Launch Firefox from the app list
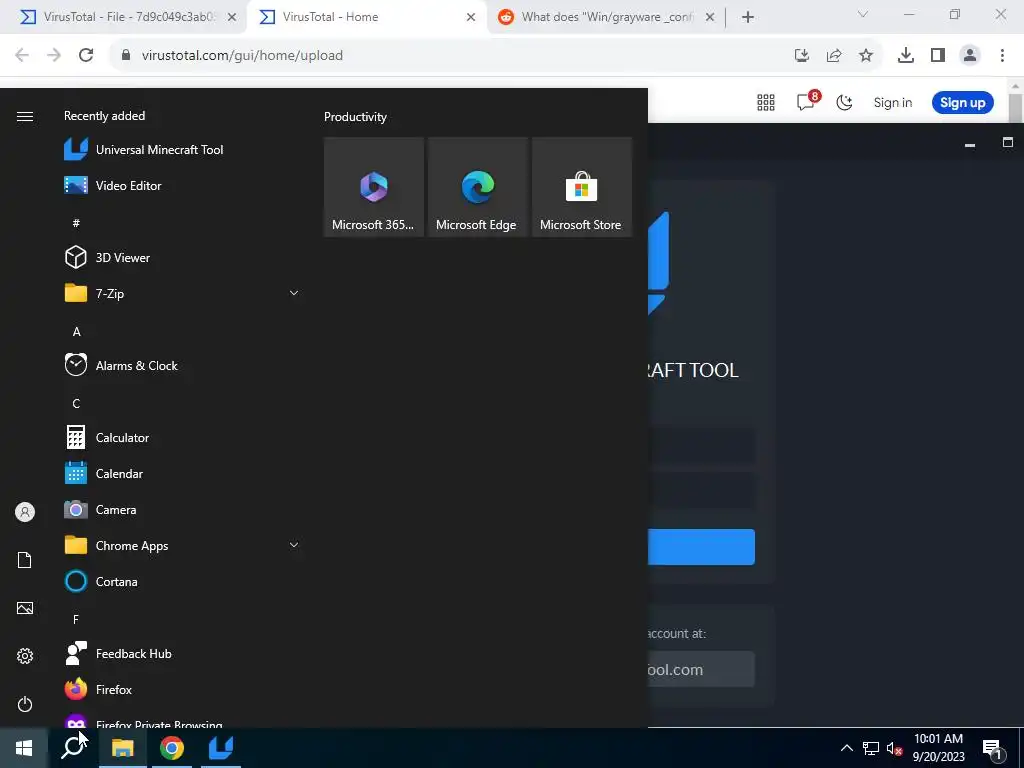 click(x=98, y=689)
